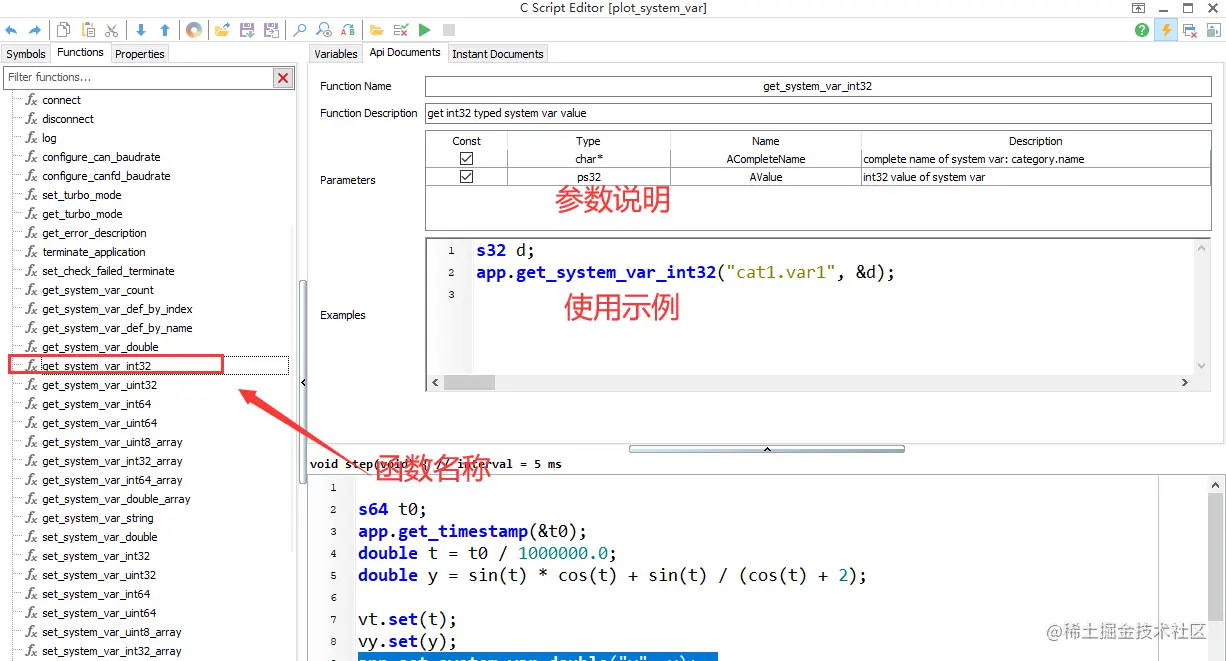This screenshot has width=1226, height=661.
Task: Click the Type column header
Action: click(589, 141)
